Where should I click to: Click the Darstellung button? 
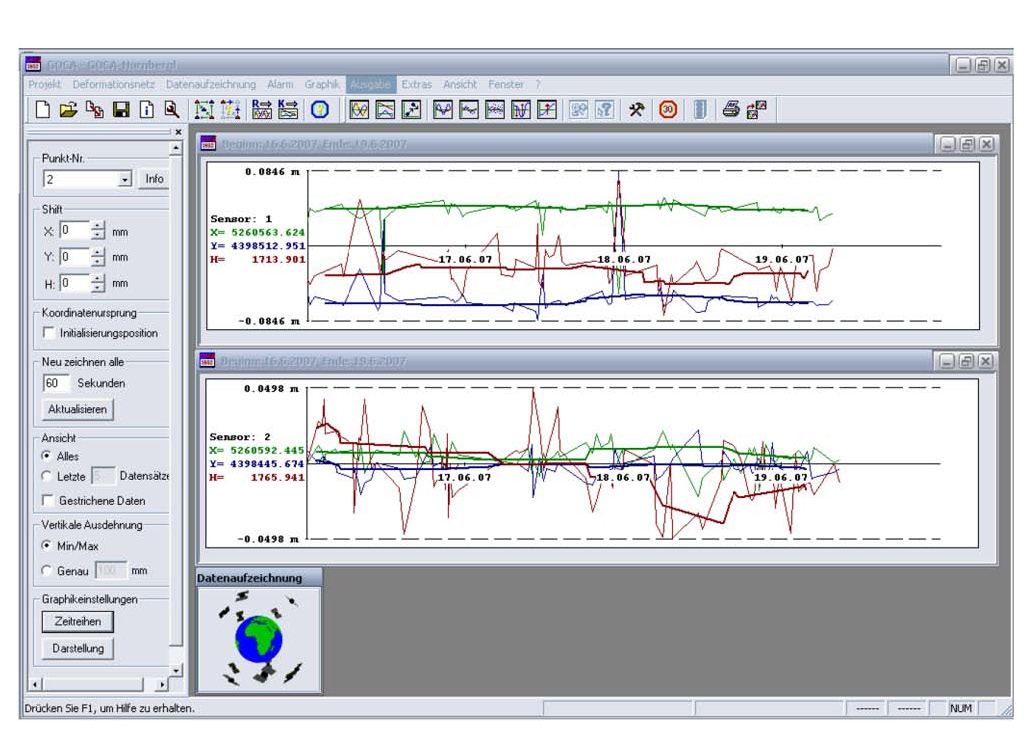[78, 648]
